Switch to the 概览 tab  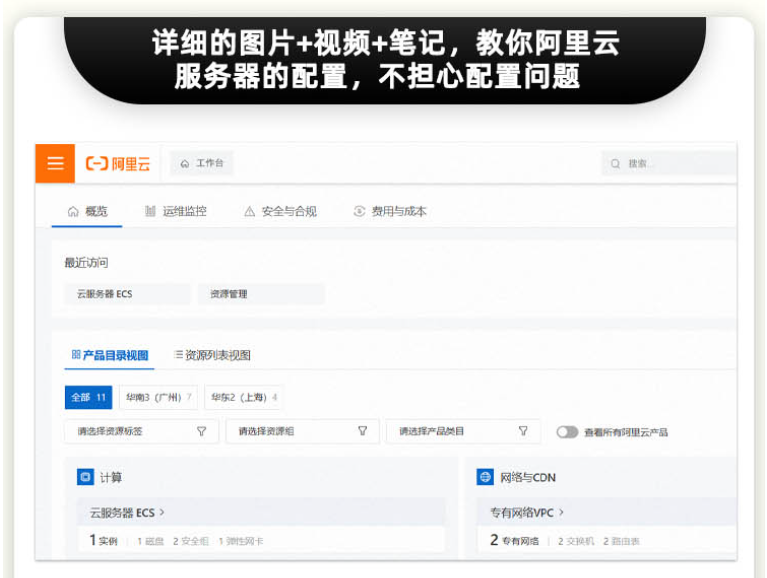pos(87,211)
